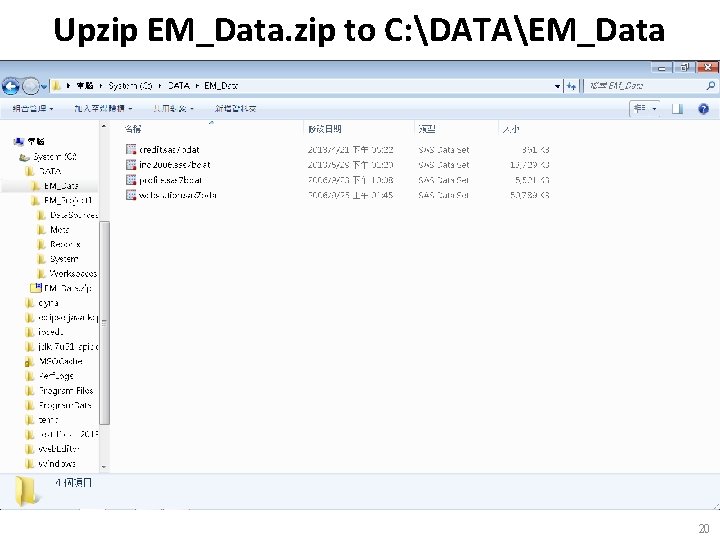Screen dimensions: 720x540
Task: Select the DATA folder in navigation tree
Action: click(x=50, y=171)
